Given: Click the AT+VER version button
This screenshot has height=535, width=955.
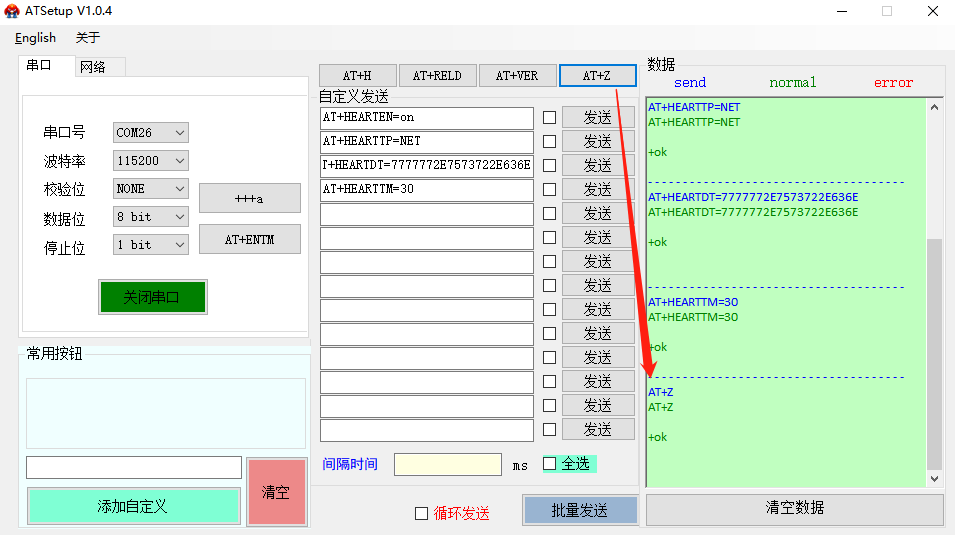Looking at the screenshot, I should pos(517,76).
